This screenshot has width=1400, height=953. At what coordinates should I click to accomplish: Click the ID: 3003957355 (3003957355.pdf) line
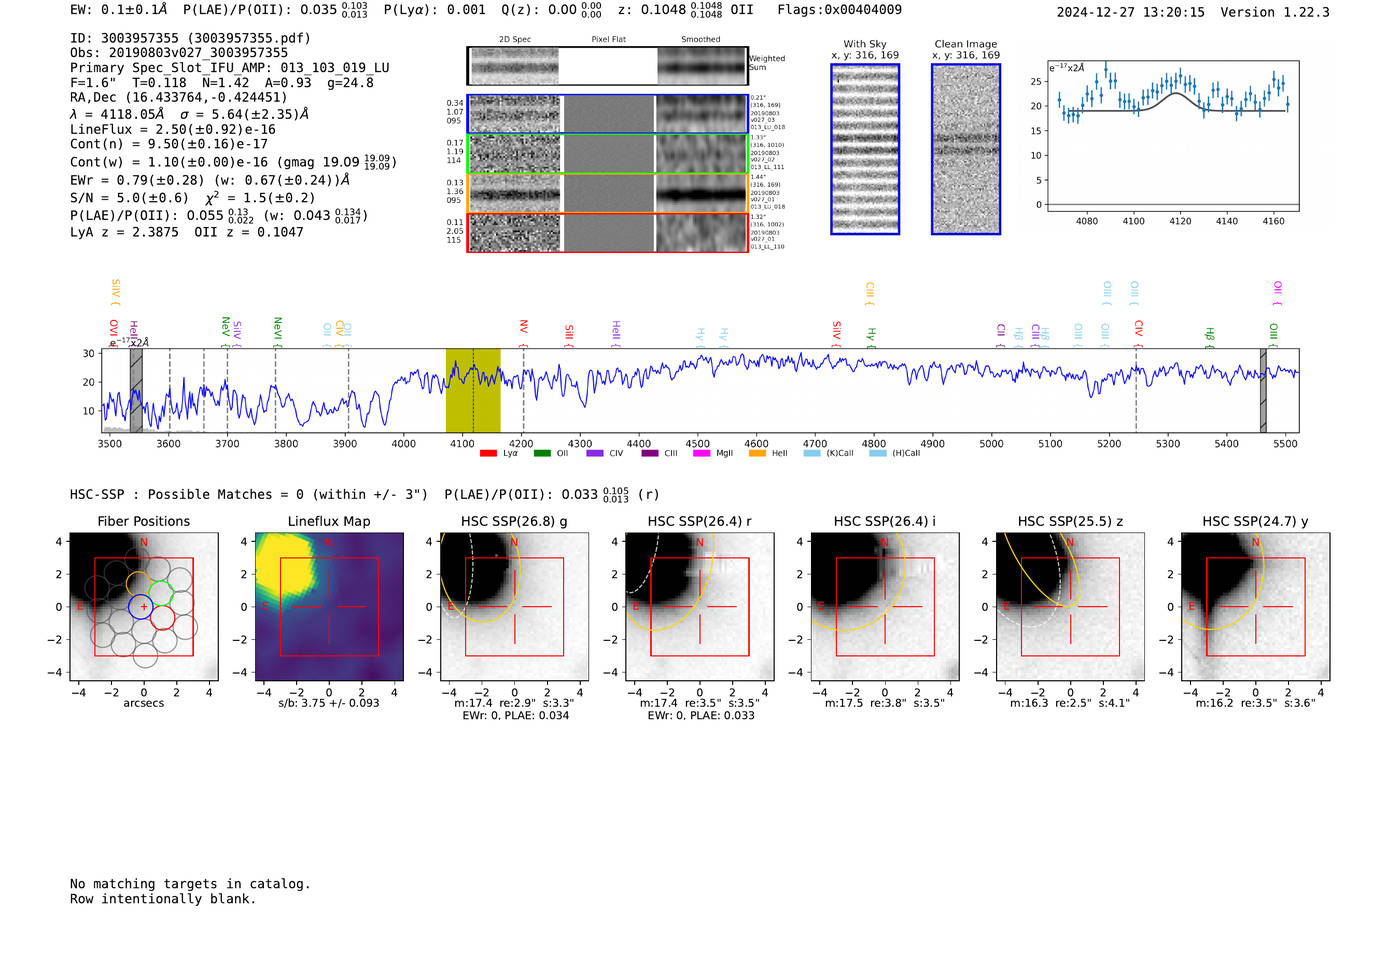pyautogui.click(x=190, y=38)
